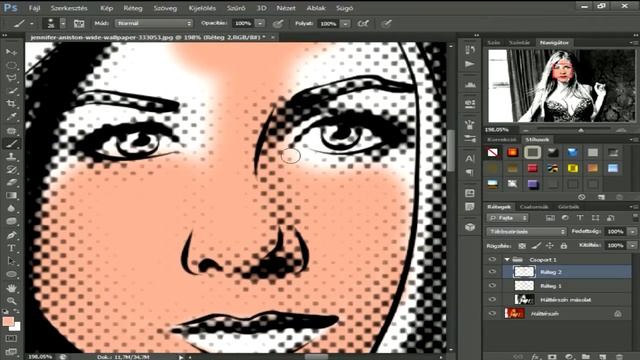Switch to the Csatornák tab
This screenshot has height=360, width=640.
pyautogui.click(x=534, y=207)
